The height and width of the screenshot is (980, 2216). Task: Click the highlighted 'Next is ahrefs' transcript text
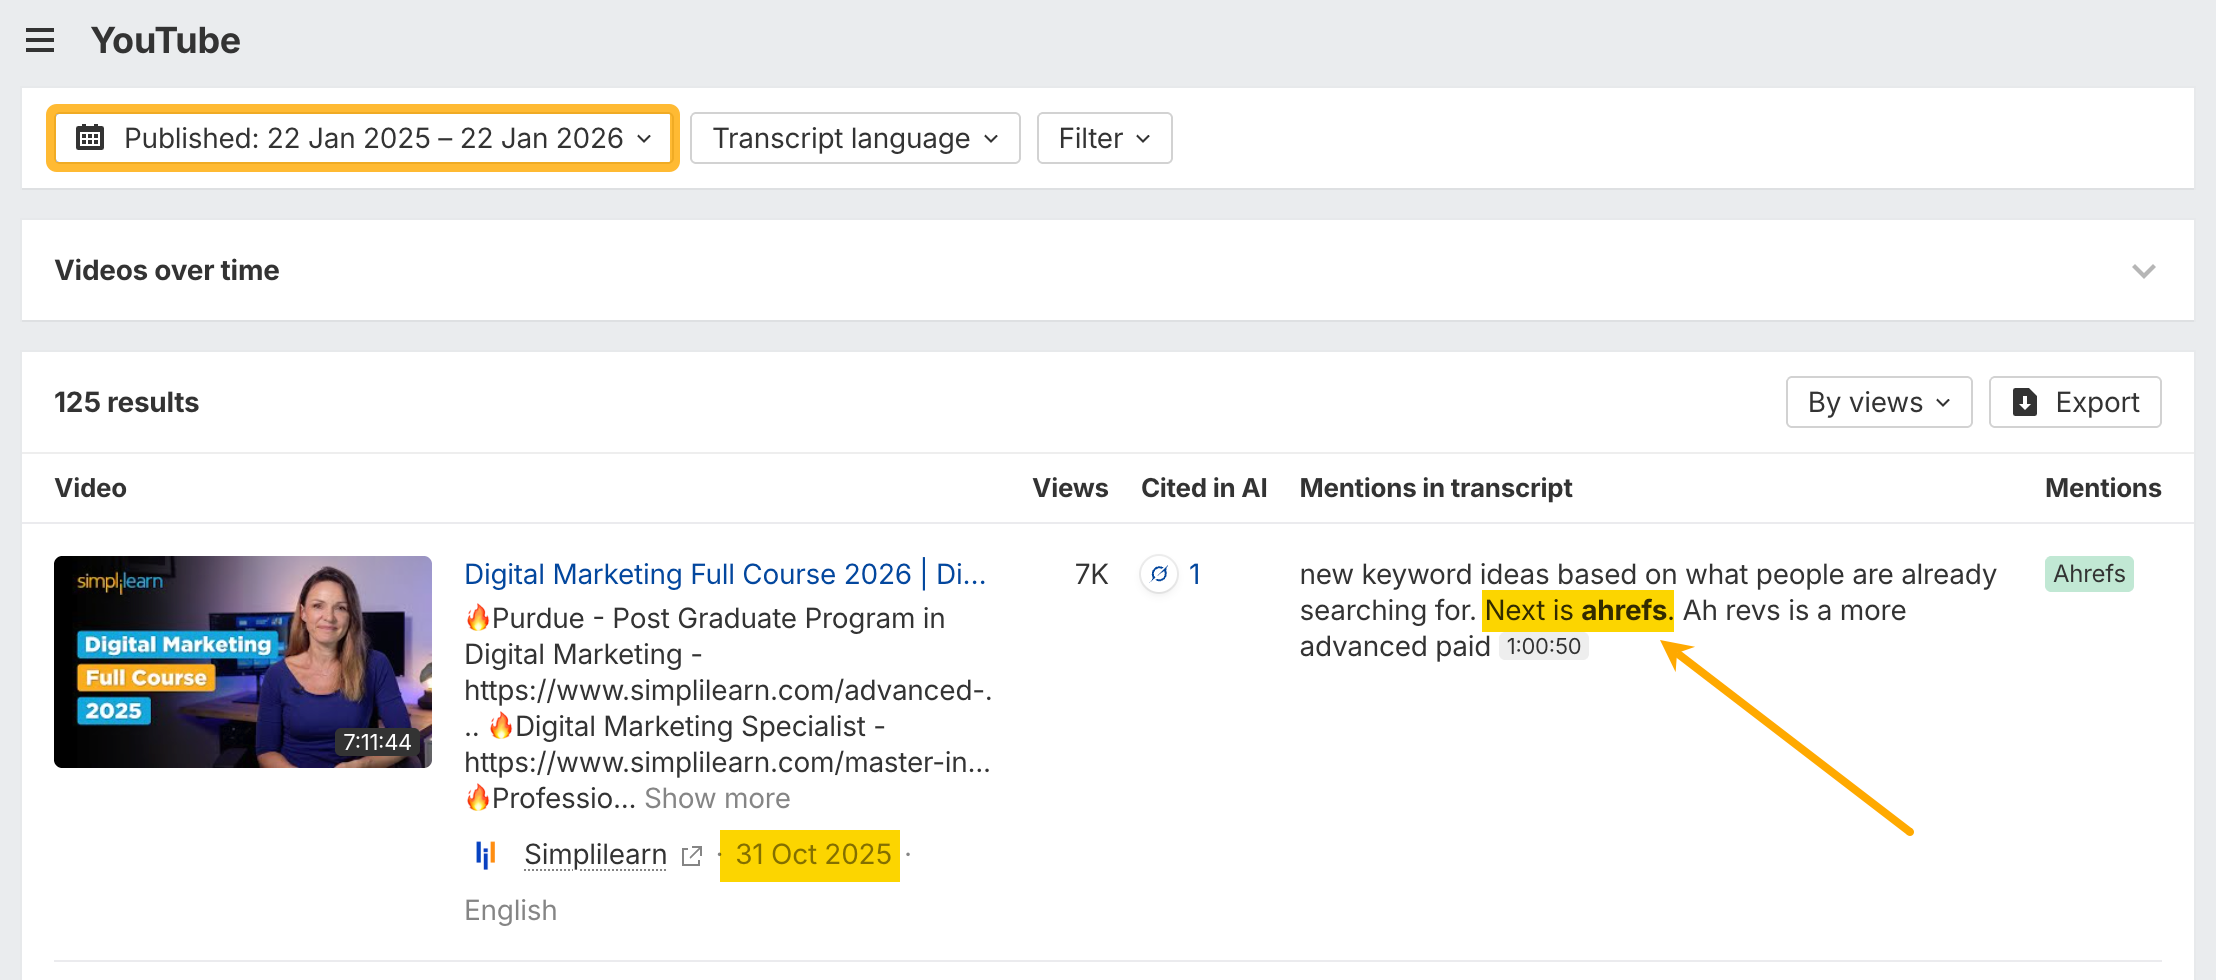1577,610
